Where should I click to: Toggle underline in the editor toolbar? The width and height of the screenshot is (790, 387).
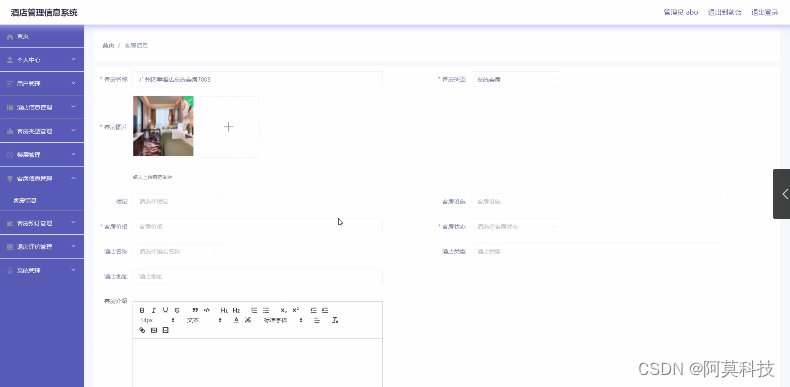coord(165,310)
